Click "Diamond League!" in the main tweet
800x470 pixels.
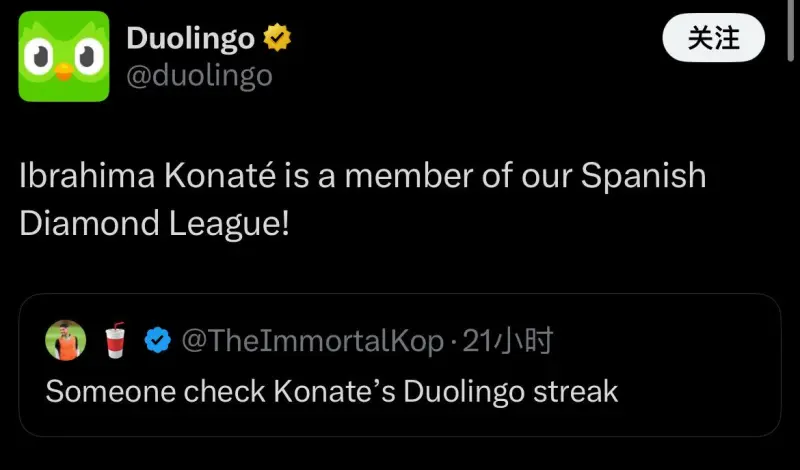click(154, 222)
